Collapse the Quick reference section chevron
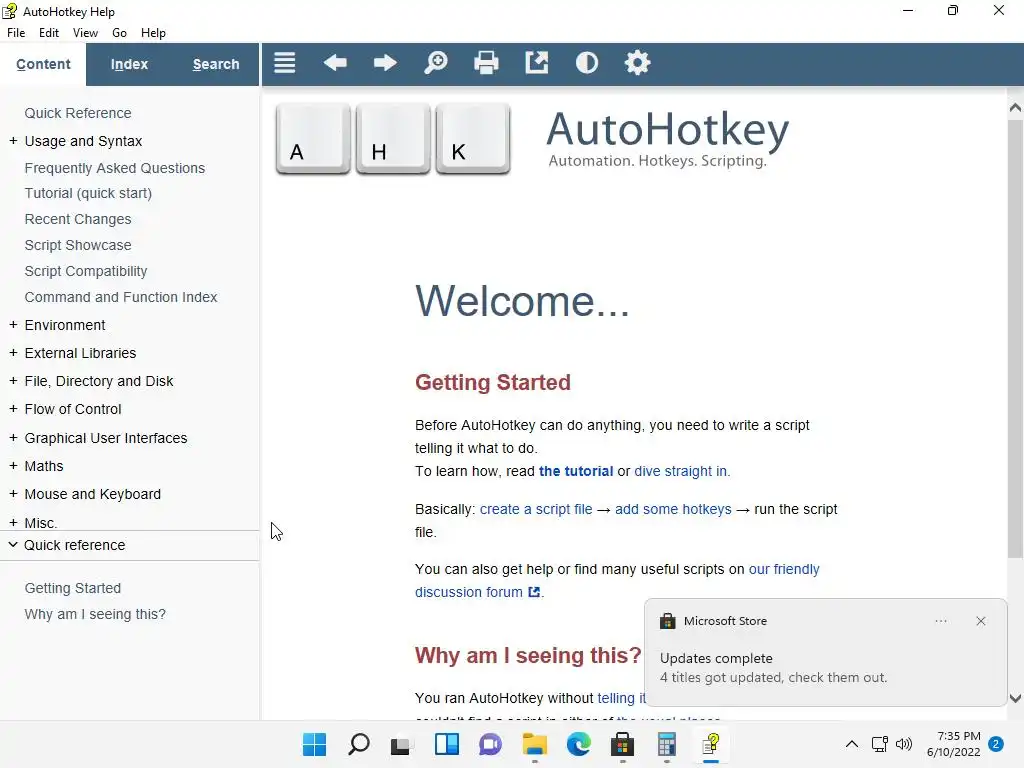Viewport: 1024px width, 768px height. point(12,544)
